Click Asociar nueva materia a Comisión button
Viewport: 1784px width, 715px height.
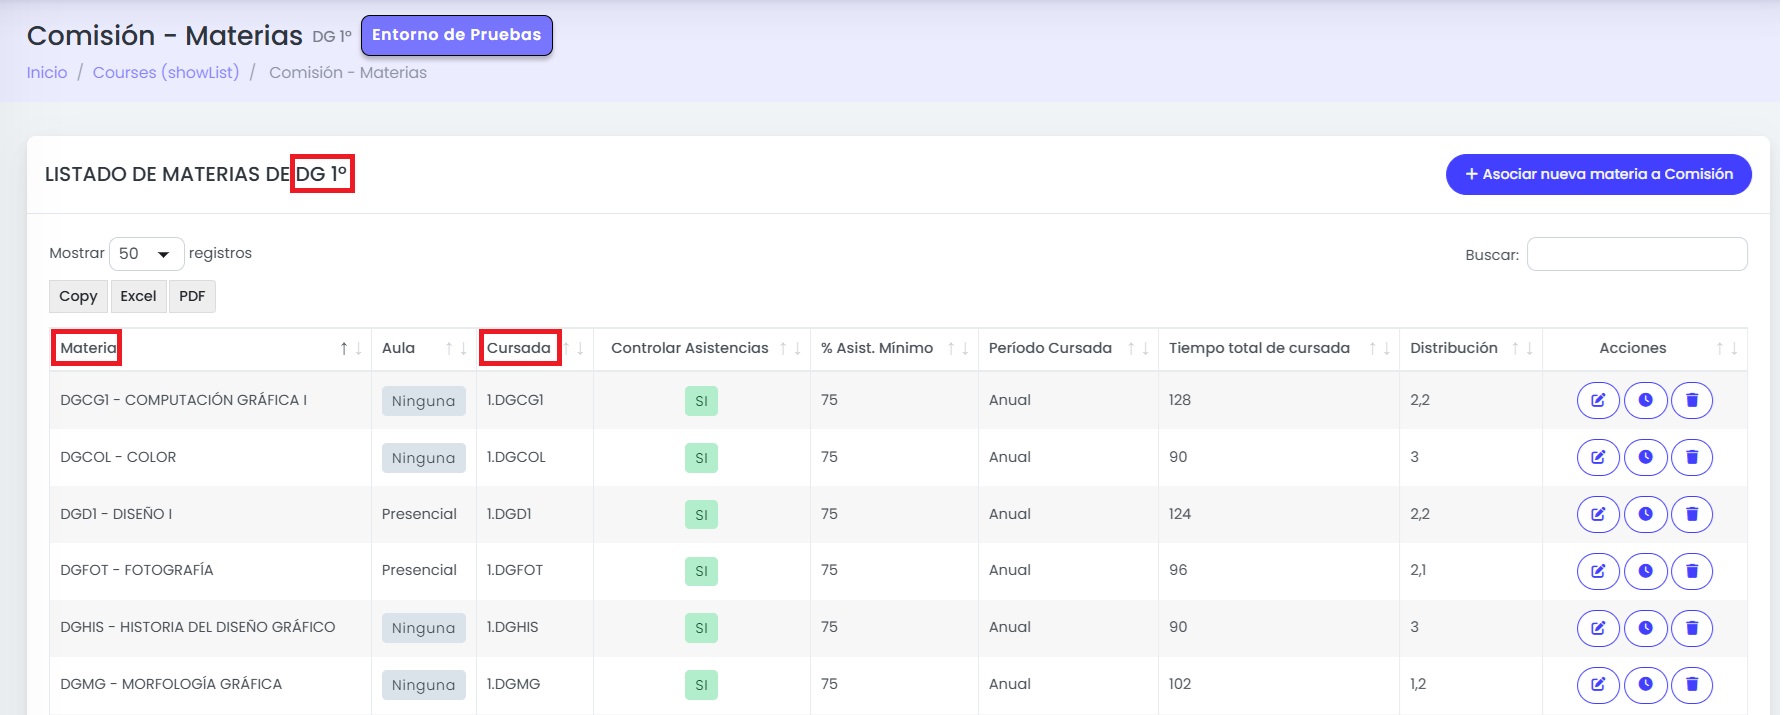click(1598, 175)
